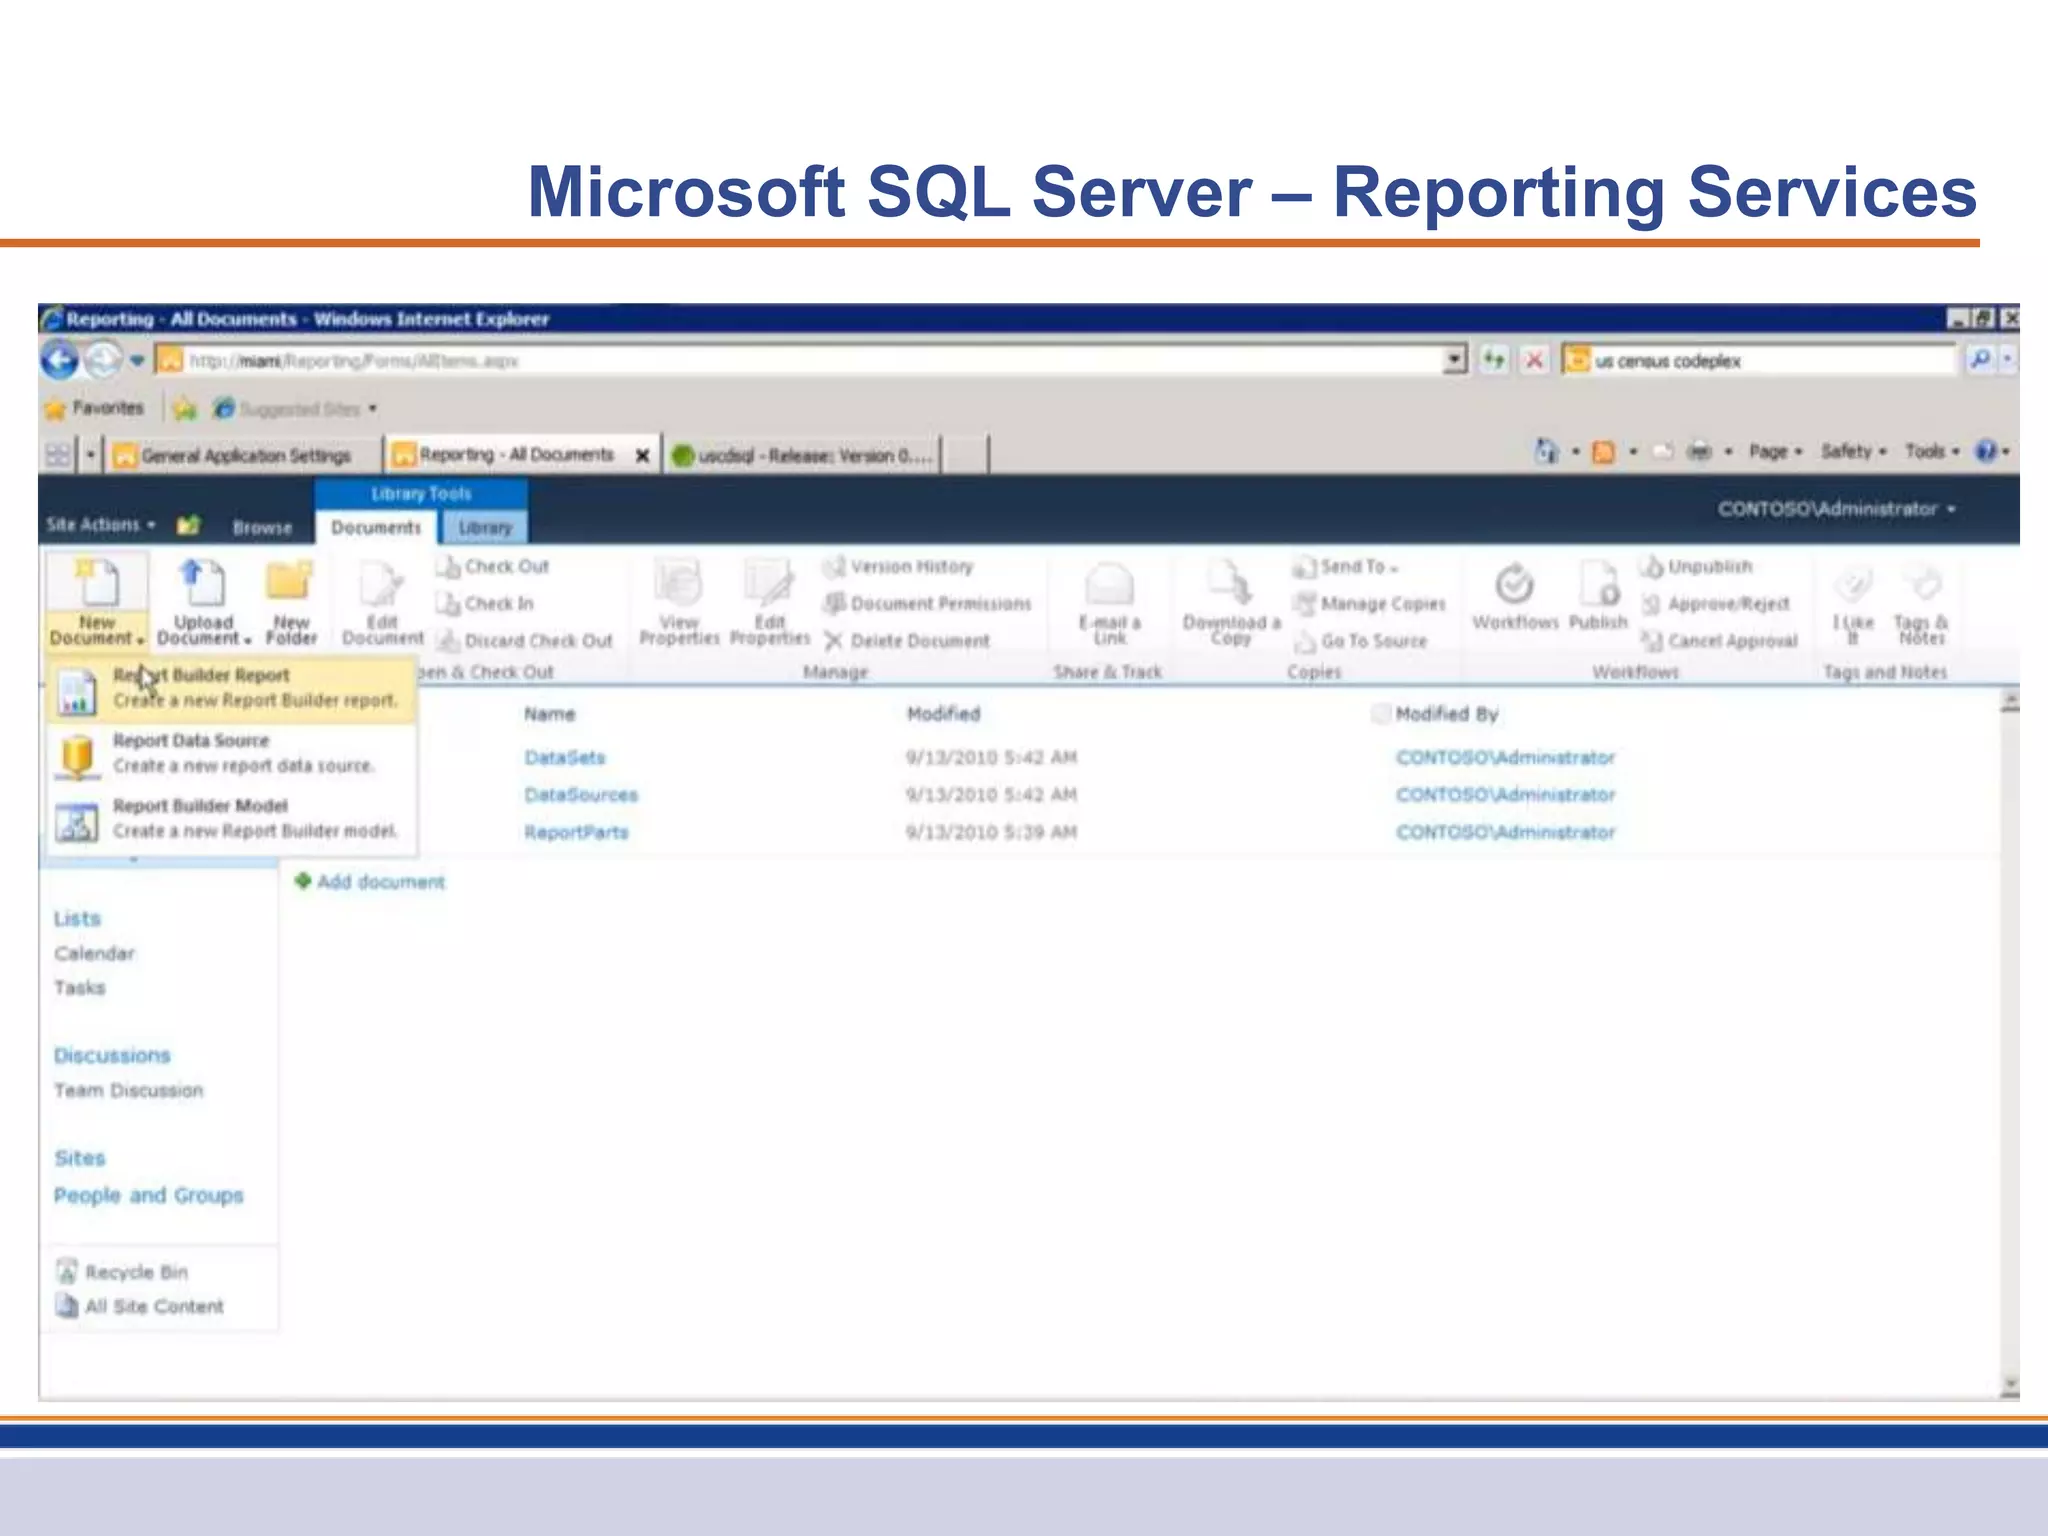
Task: Click E-mail a Link icon
Action: point(1109,603)
